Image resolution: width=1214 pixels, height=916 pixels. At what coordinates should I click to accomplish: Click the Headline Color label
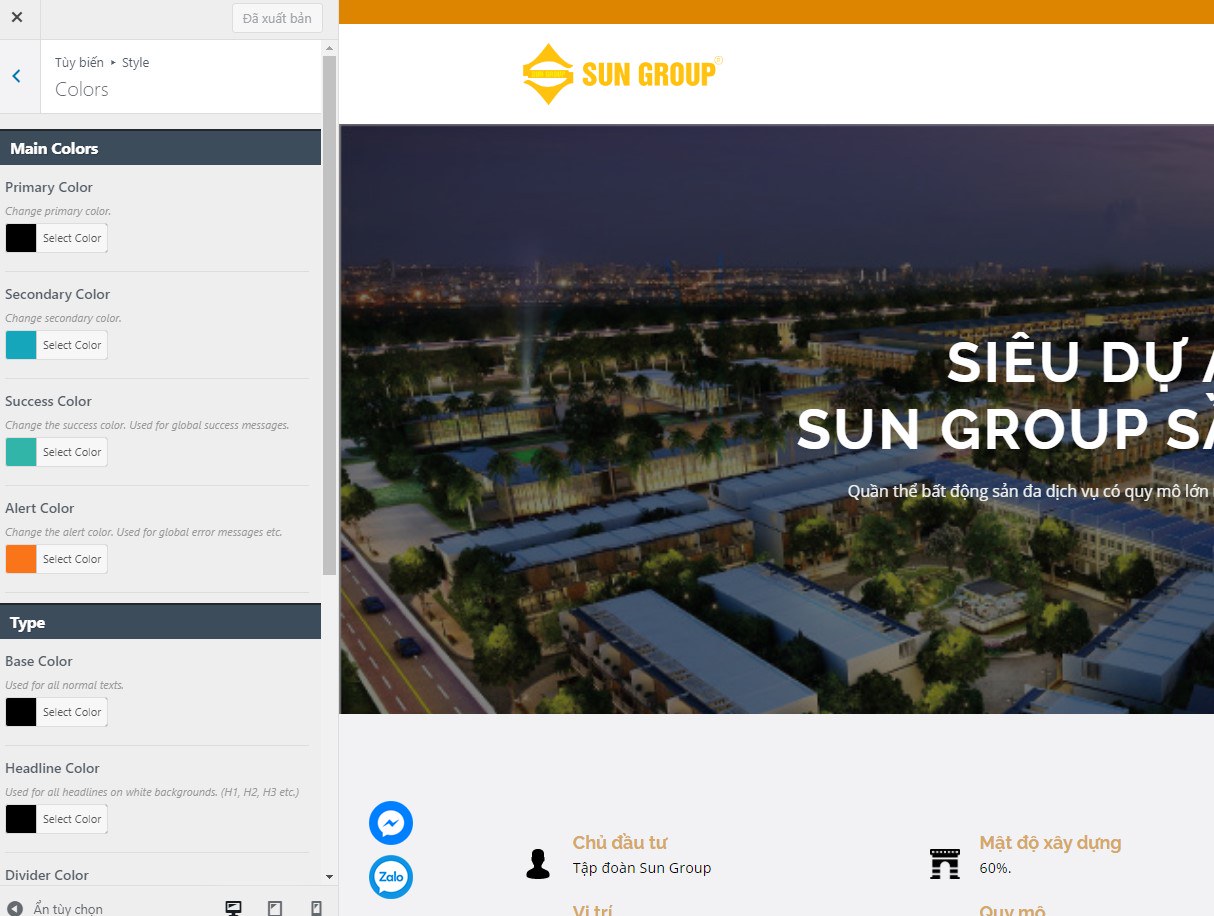pos(52,768)
